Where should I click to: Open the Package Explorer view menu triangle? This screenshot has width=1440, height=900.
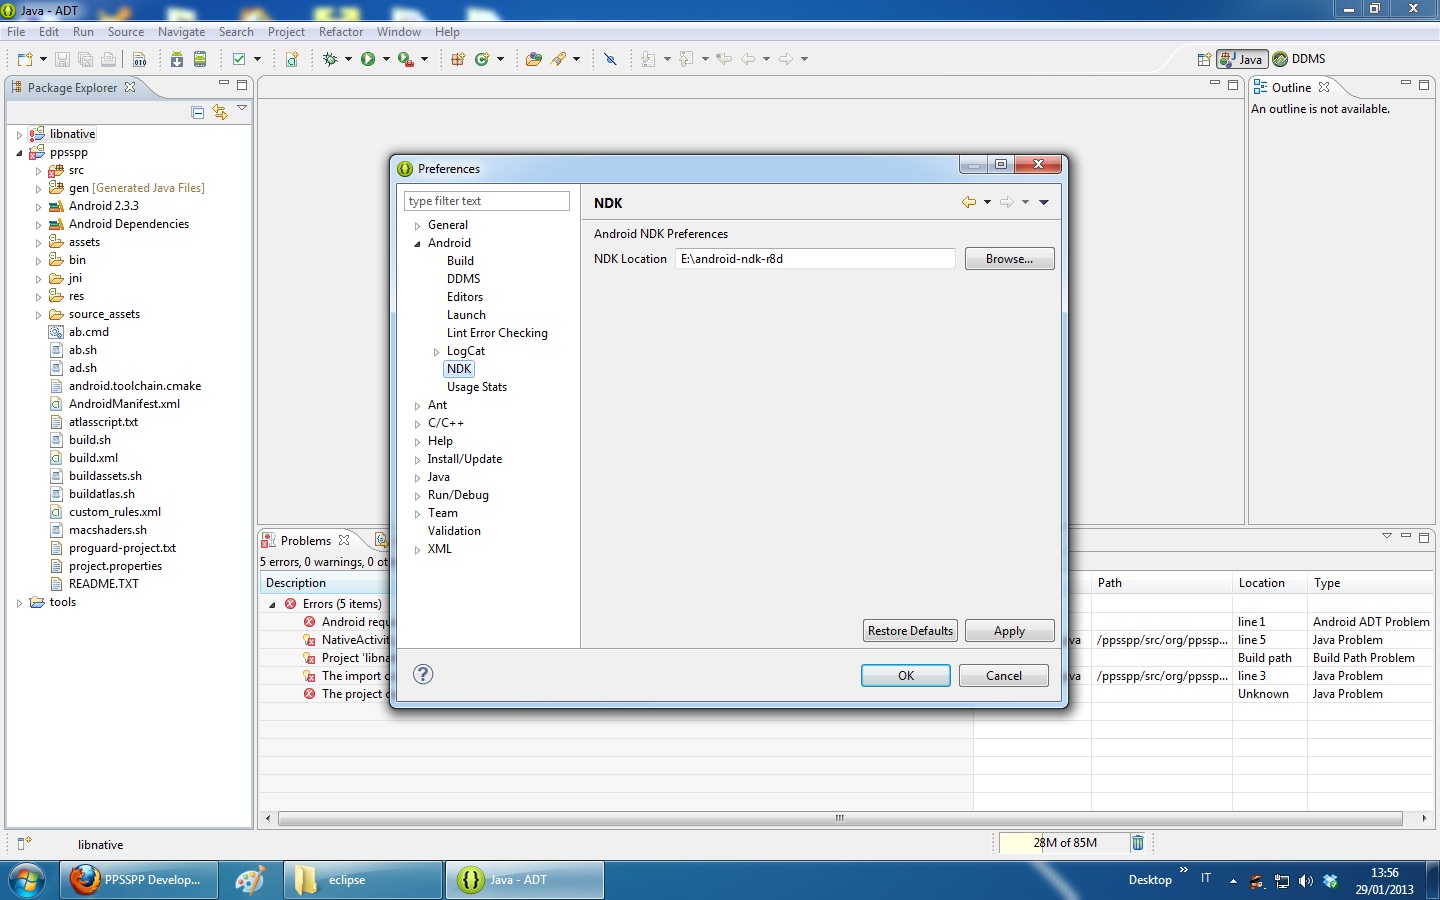pos(242,108)
